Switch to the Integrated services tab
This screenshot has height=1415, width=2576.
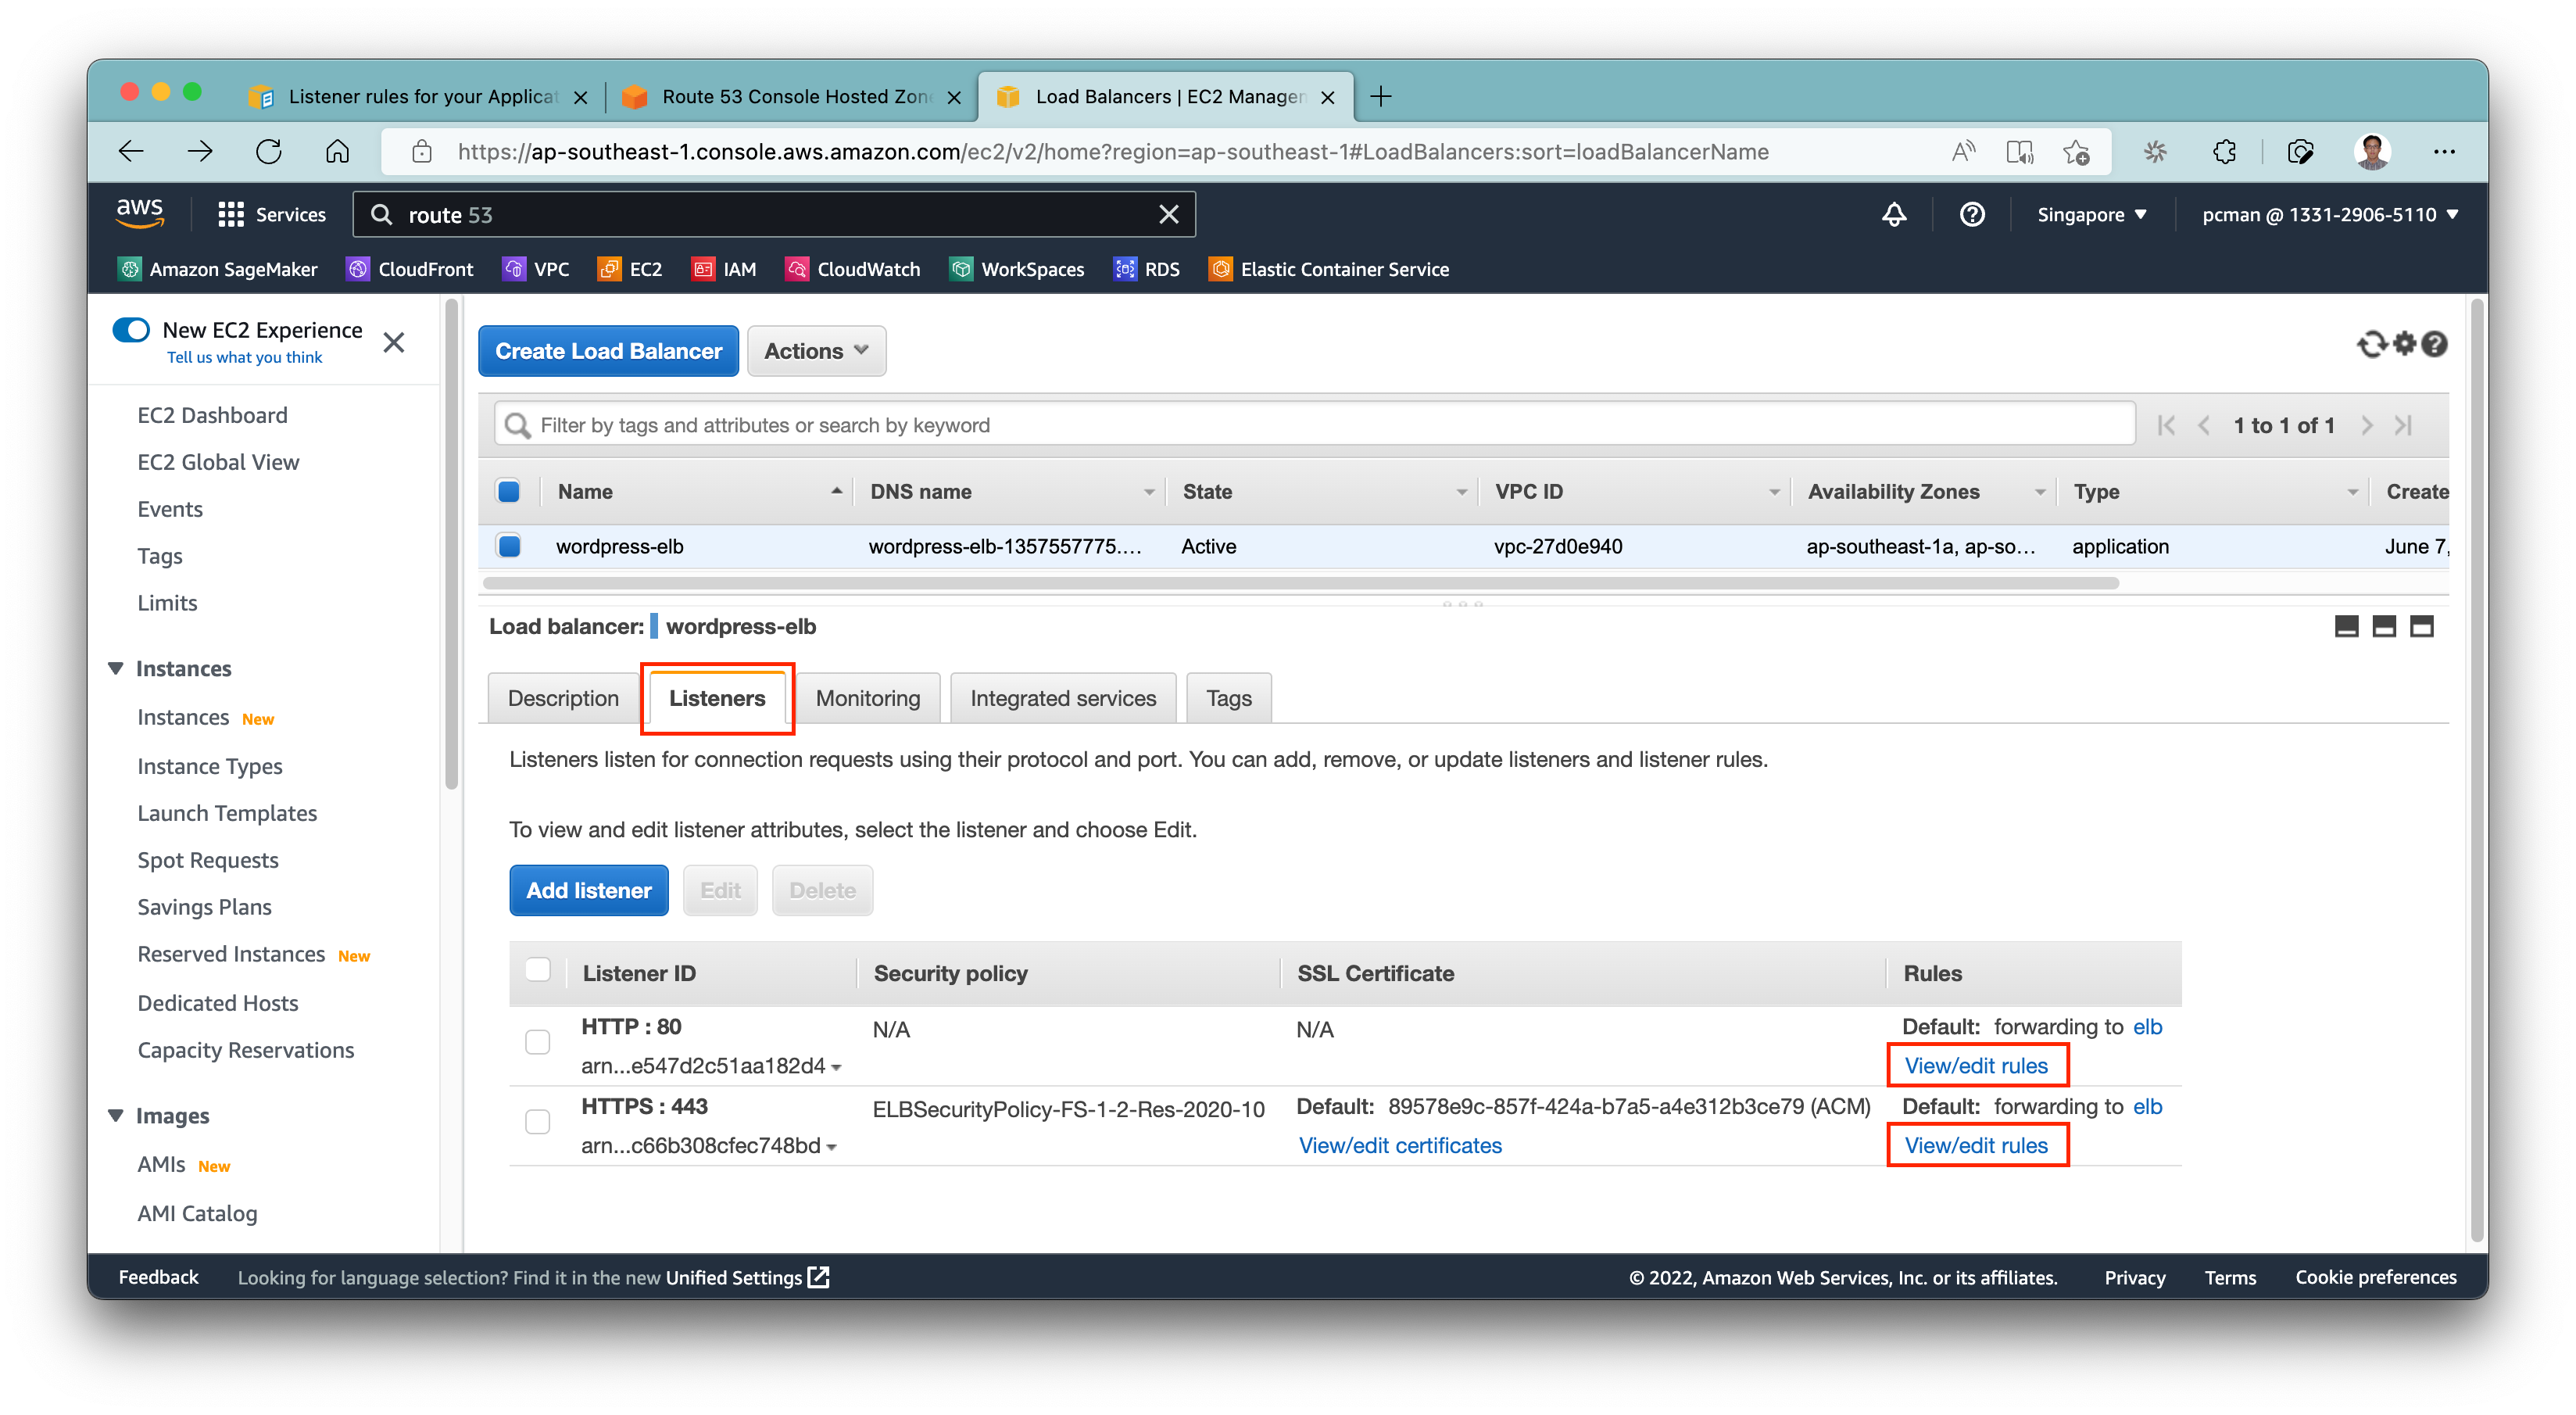(x=1063, y=698)
